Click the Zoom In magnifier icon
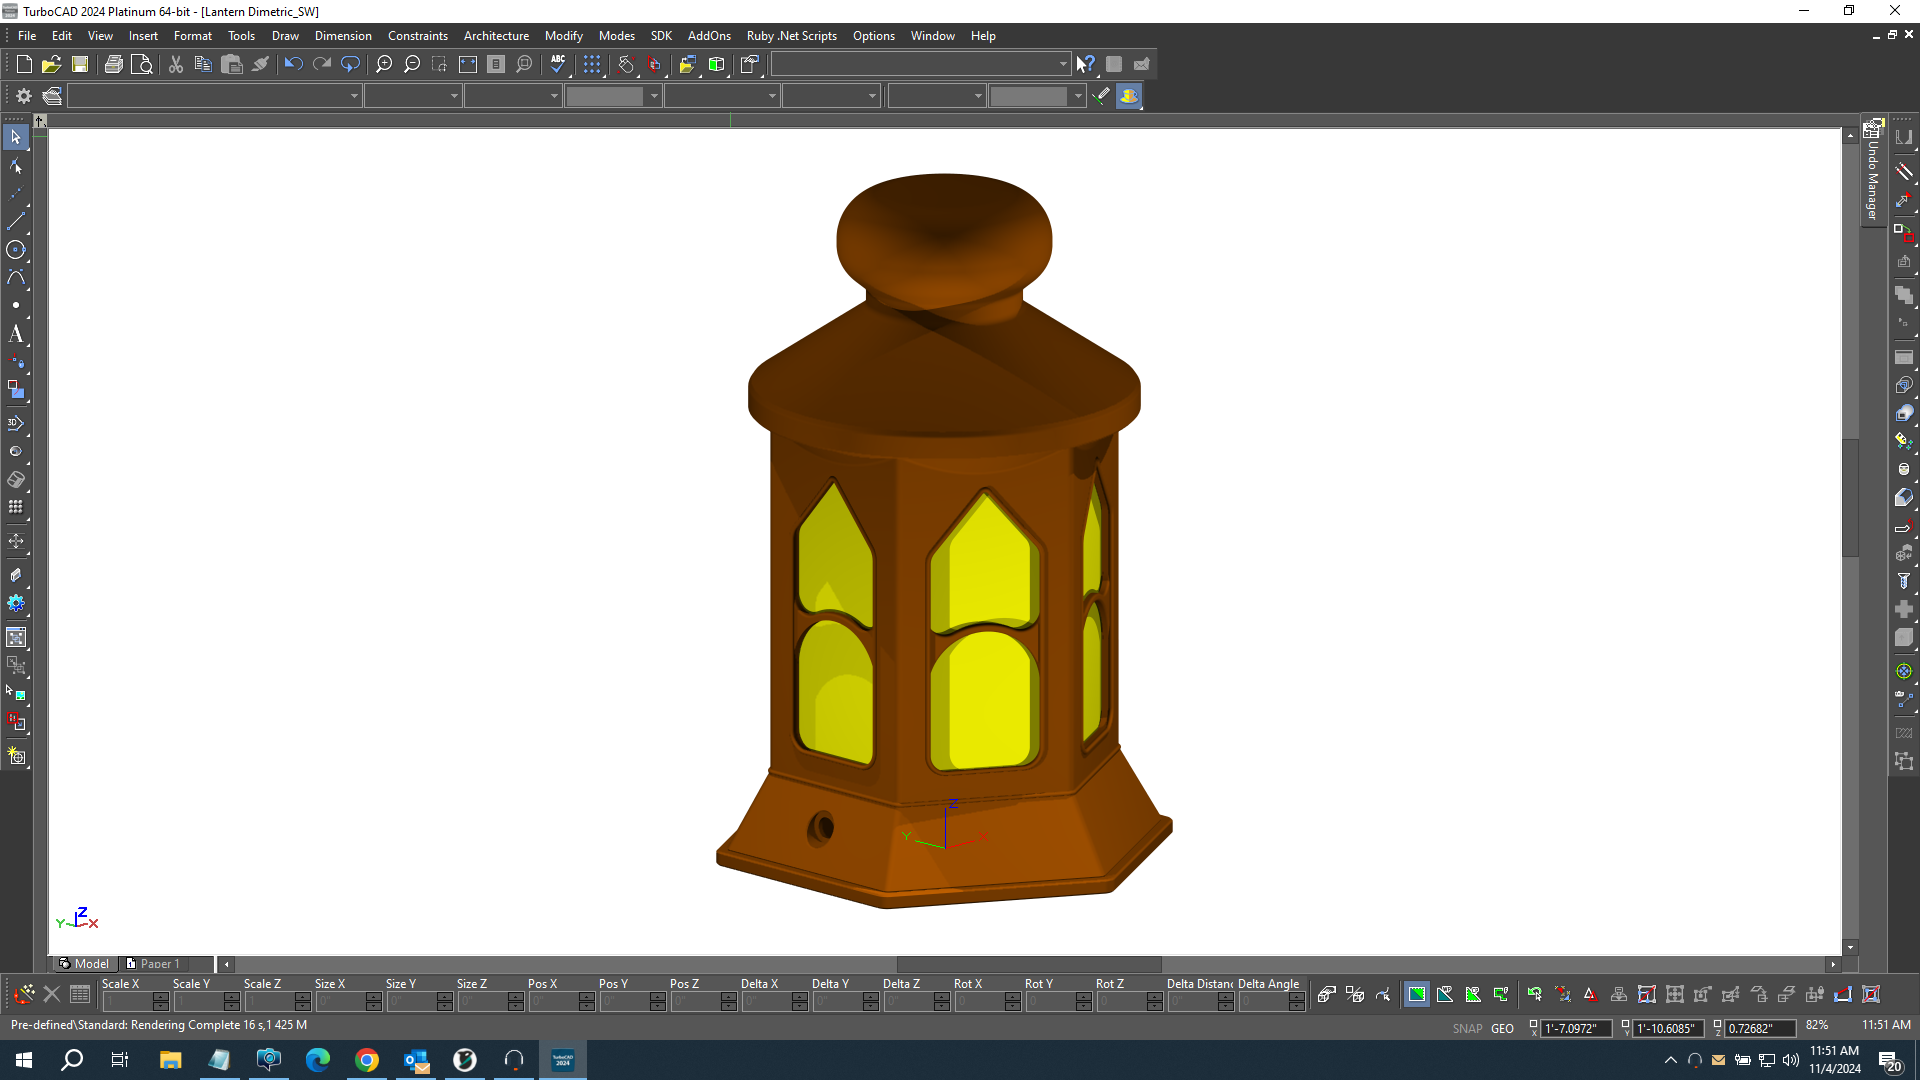Viewport: 1920px width, 1080px height. tap(384, 64)
